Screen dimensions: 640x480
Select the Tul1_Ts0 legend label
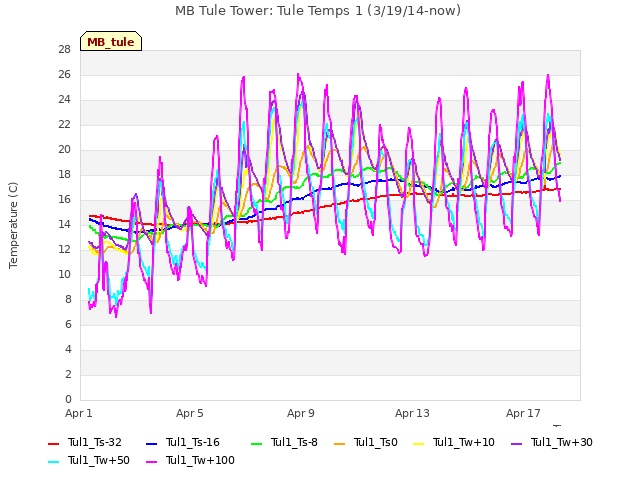pos(376,442)
